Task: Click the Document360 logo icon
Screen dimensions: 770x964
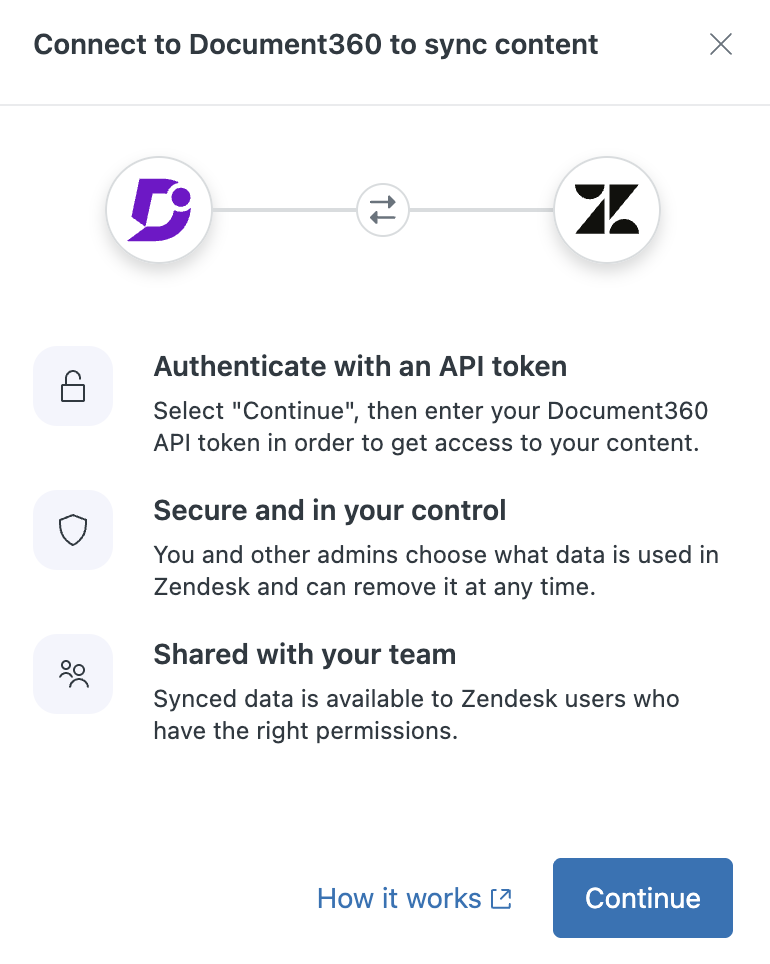Action: [159, 210]
